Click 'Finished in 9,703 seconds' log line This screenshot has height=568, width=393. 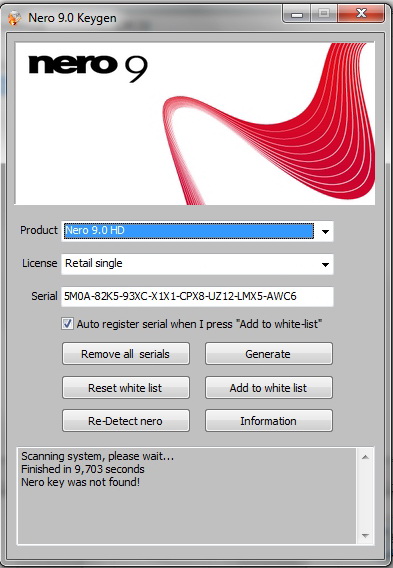pyautogui.click(x=83, y=469)
